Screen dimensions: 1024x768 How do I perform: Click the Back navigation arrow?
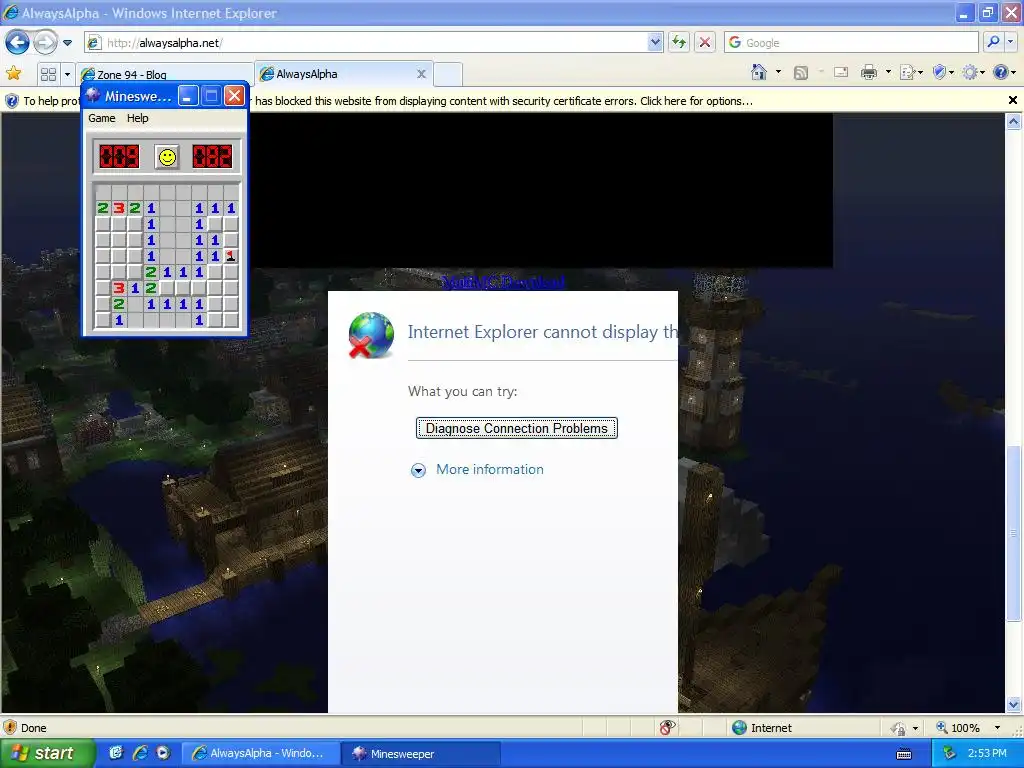click(17, 43)
